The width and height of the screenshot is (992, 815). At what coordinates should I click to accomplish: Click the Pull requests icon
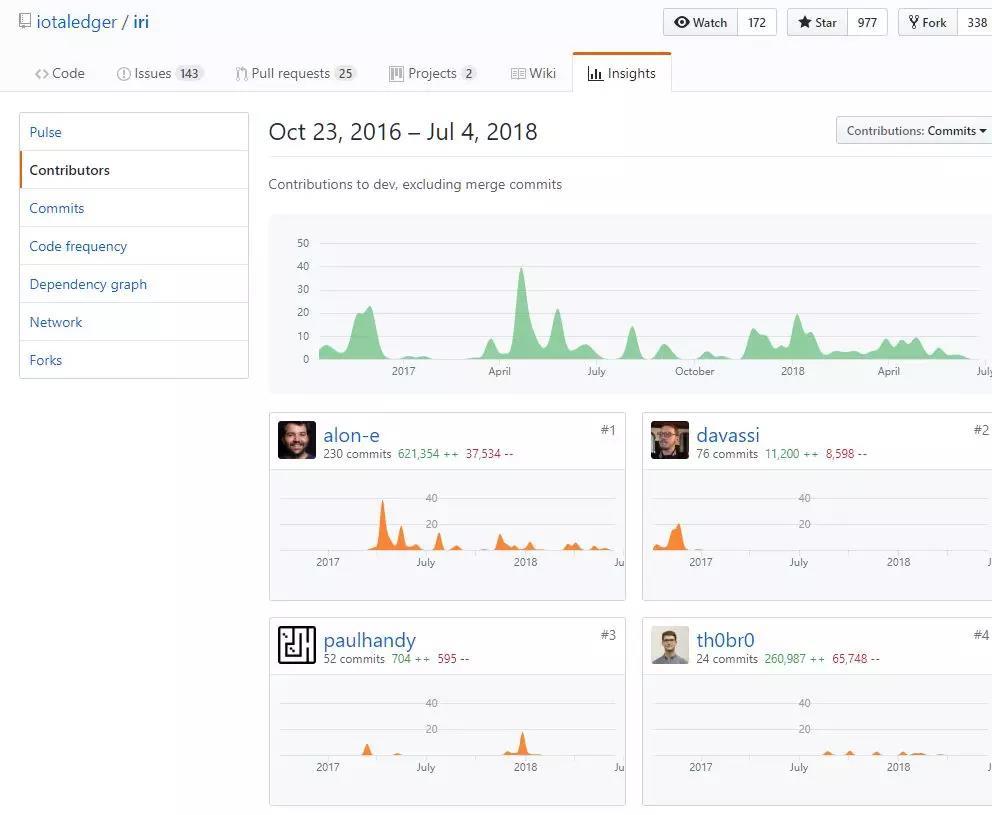click(x=241, y=74)
